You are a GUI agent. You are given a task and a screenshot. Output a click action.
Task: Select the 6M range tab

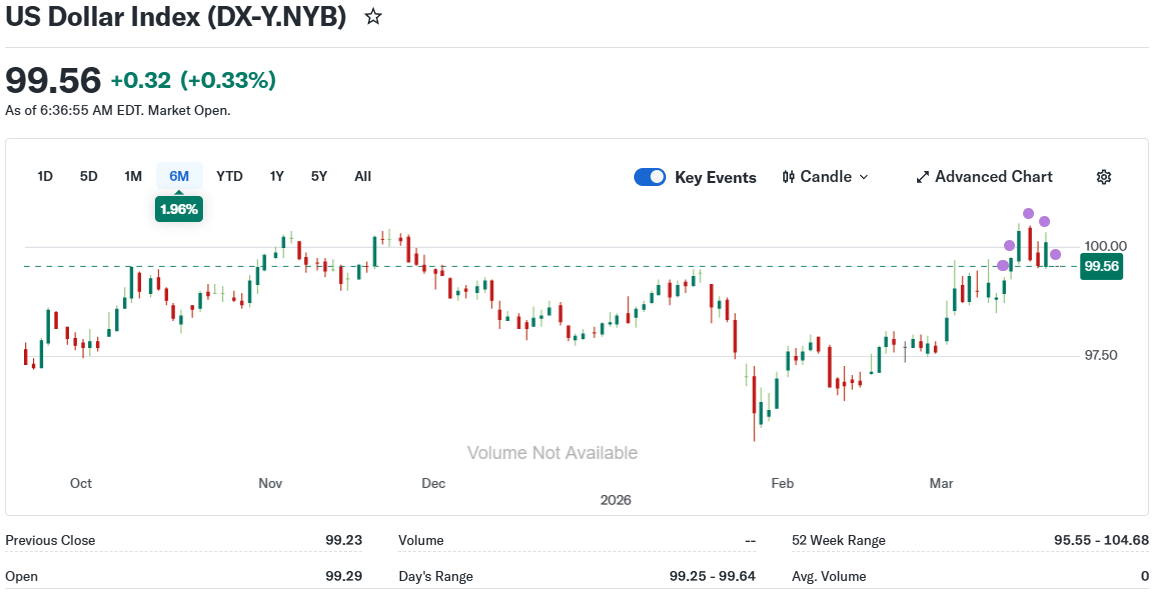click(x=179, y=176)
